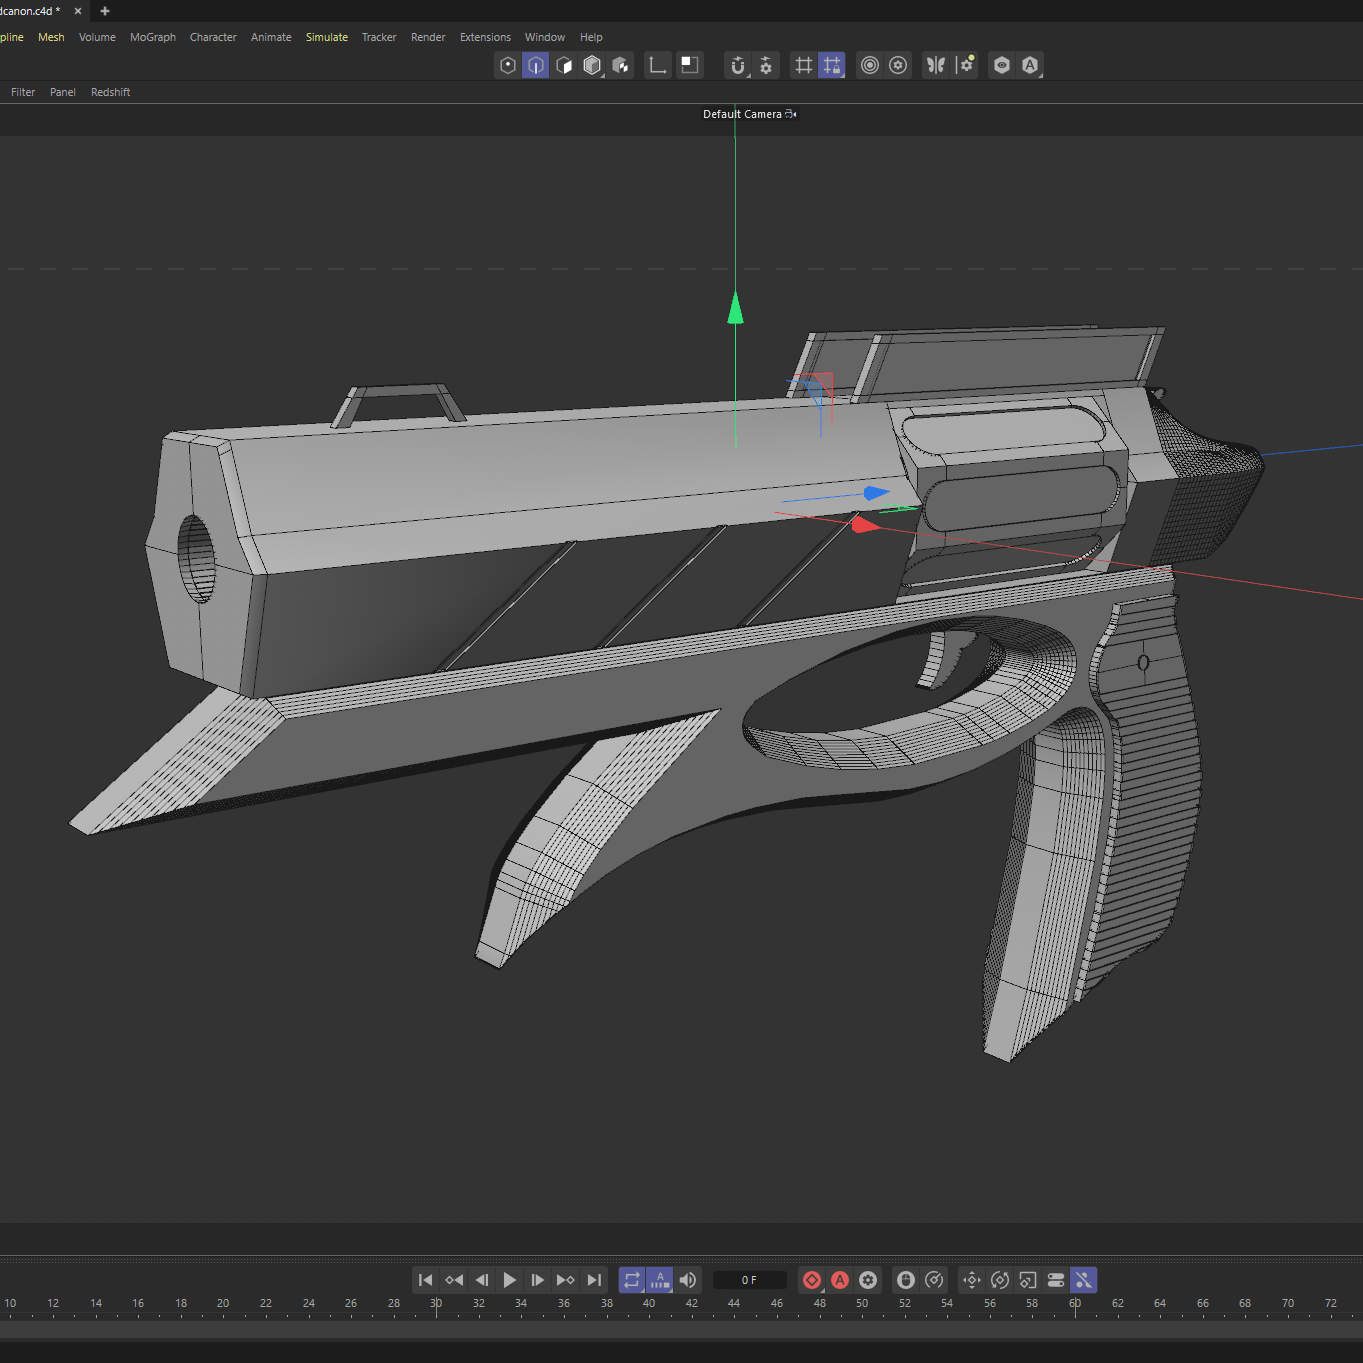This screenshot has height=1363, width=1363.
Task: Click the Record Active Objects keyframe button
Action: pyautogui.click(x=812, y=1280)
